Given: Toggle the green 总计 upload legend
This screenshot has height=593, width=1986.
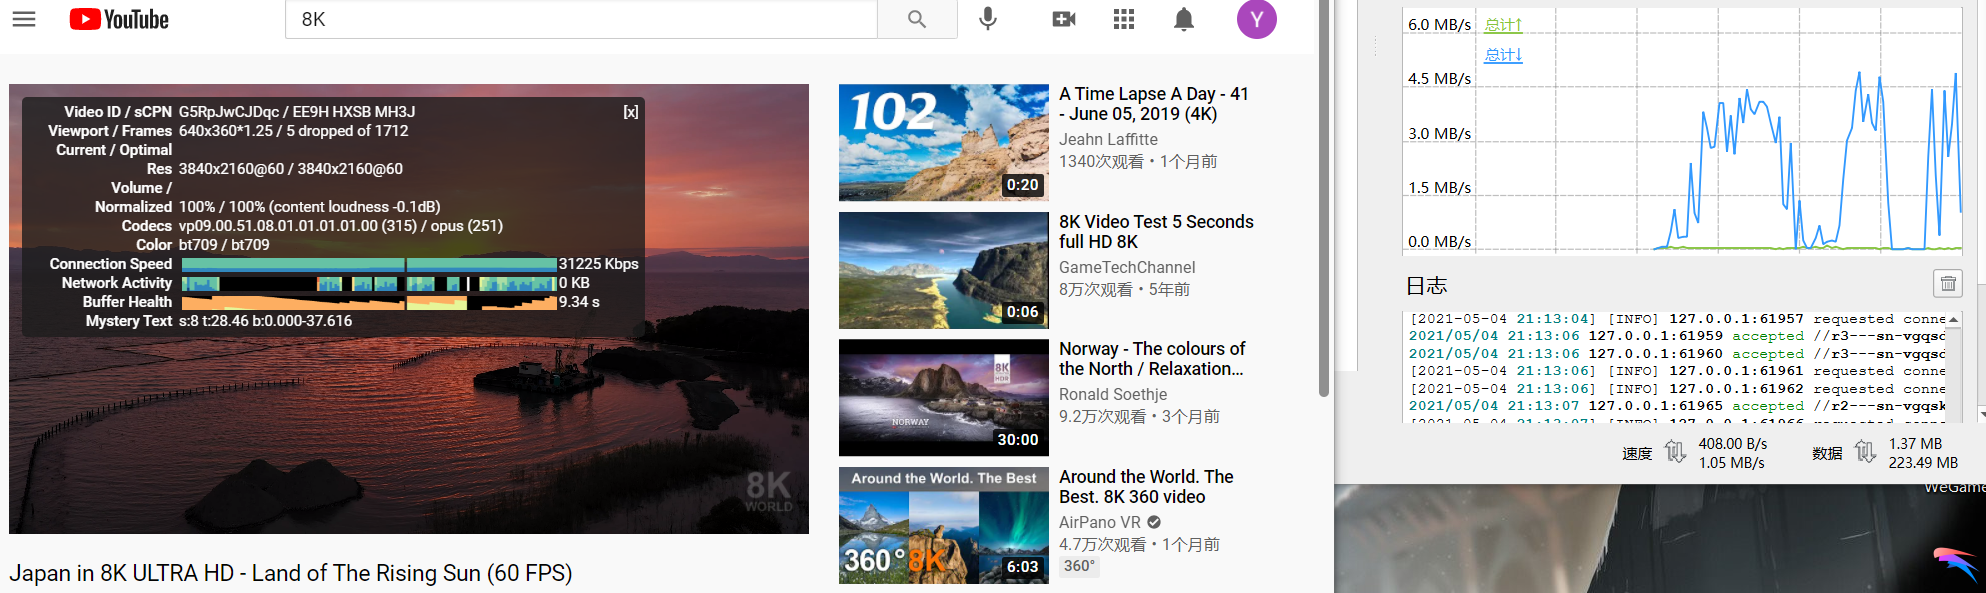Looking at the screenshot, I should tap(1503, 25).
